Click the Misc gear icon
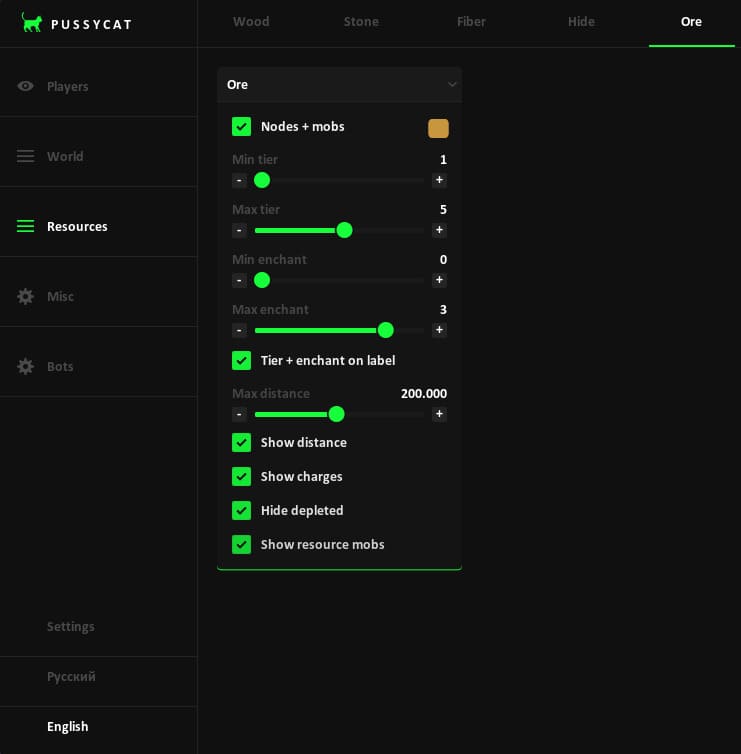 click(25, 296)
